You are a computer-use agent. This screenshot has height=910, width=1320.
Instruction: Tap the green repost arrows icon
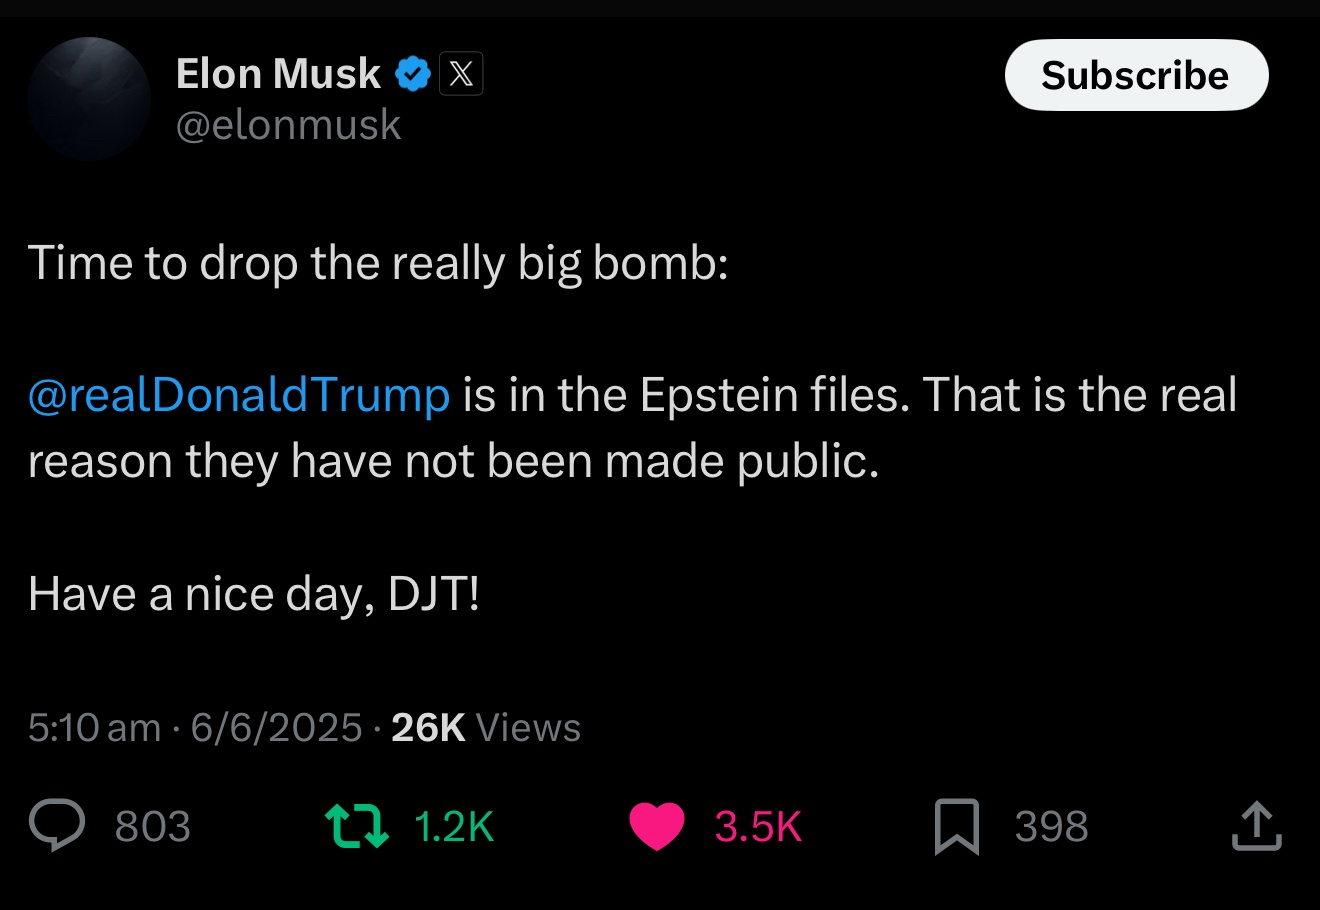358,826
